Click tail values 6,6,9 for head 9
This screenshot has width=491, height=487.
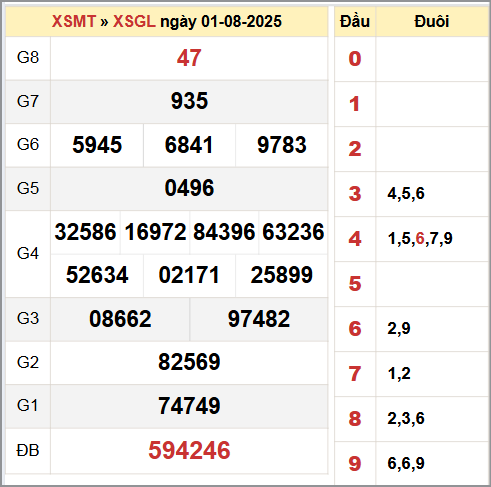click(406, 463)
